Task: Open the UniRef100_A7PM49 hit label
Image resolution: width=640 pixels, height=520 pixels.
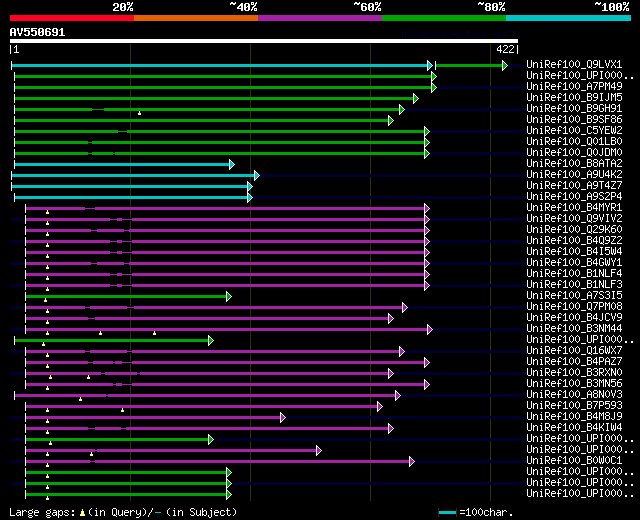Action: tap(574, 86)
